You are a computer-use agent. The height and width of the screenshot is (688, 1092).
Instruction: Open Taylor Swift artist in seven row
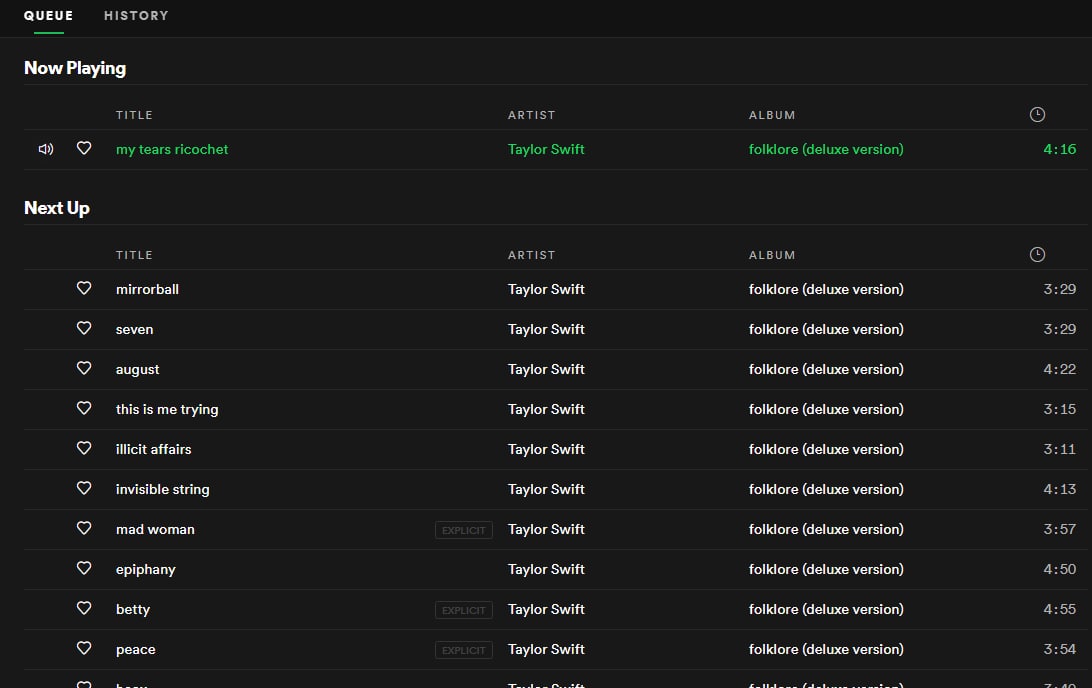point(546,329)
